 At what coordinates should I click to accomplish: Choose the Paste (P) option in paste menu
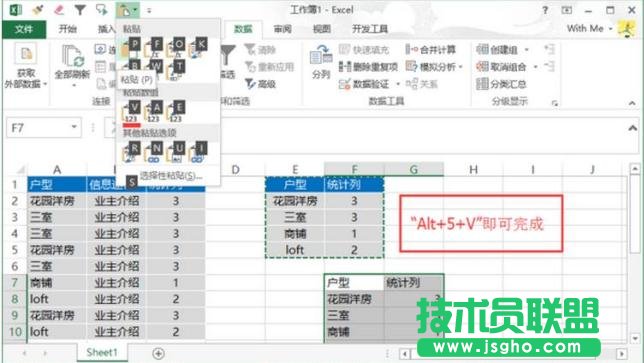pyautogui.click(x=130, y=47)
